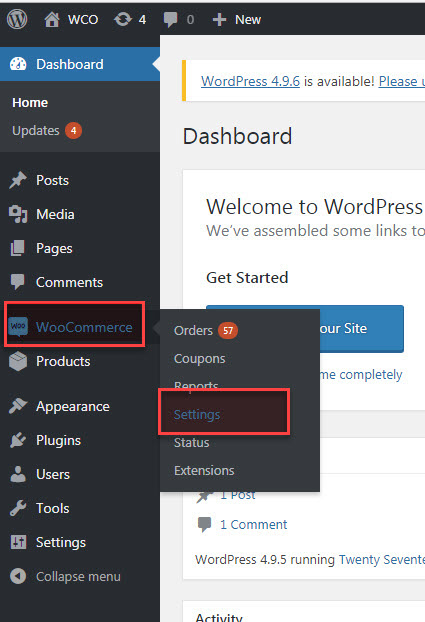Open the 1 Comment link
425x622 pixels.
point(254,525)
